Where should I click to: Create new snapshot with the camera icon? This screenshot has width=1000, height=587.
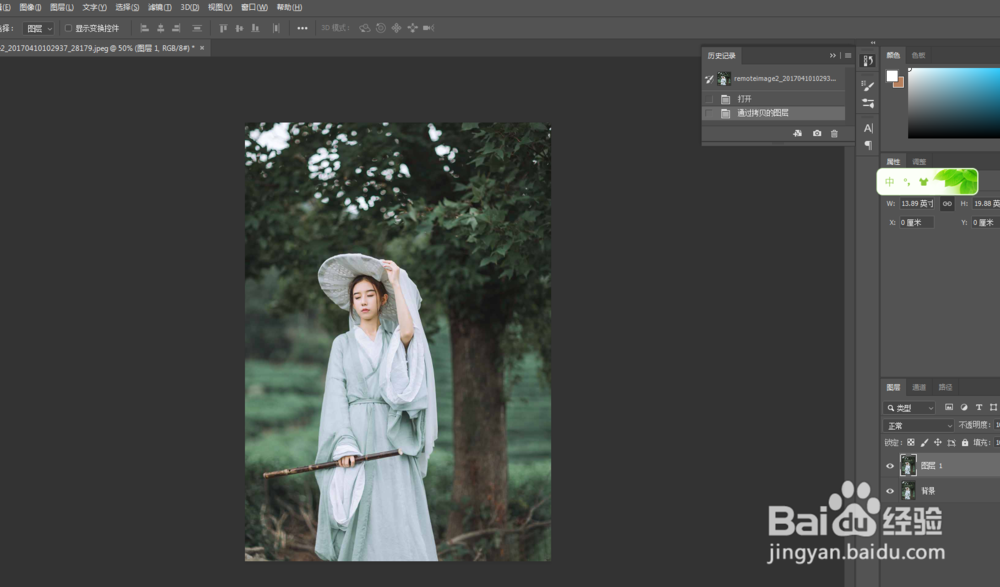point(816,133)
